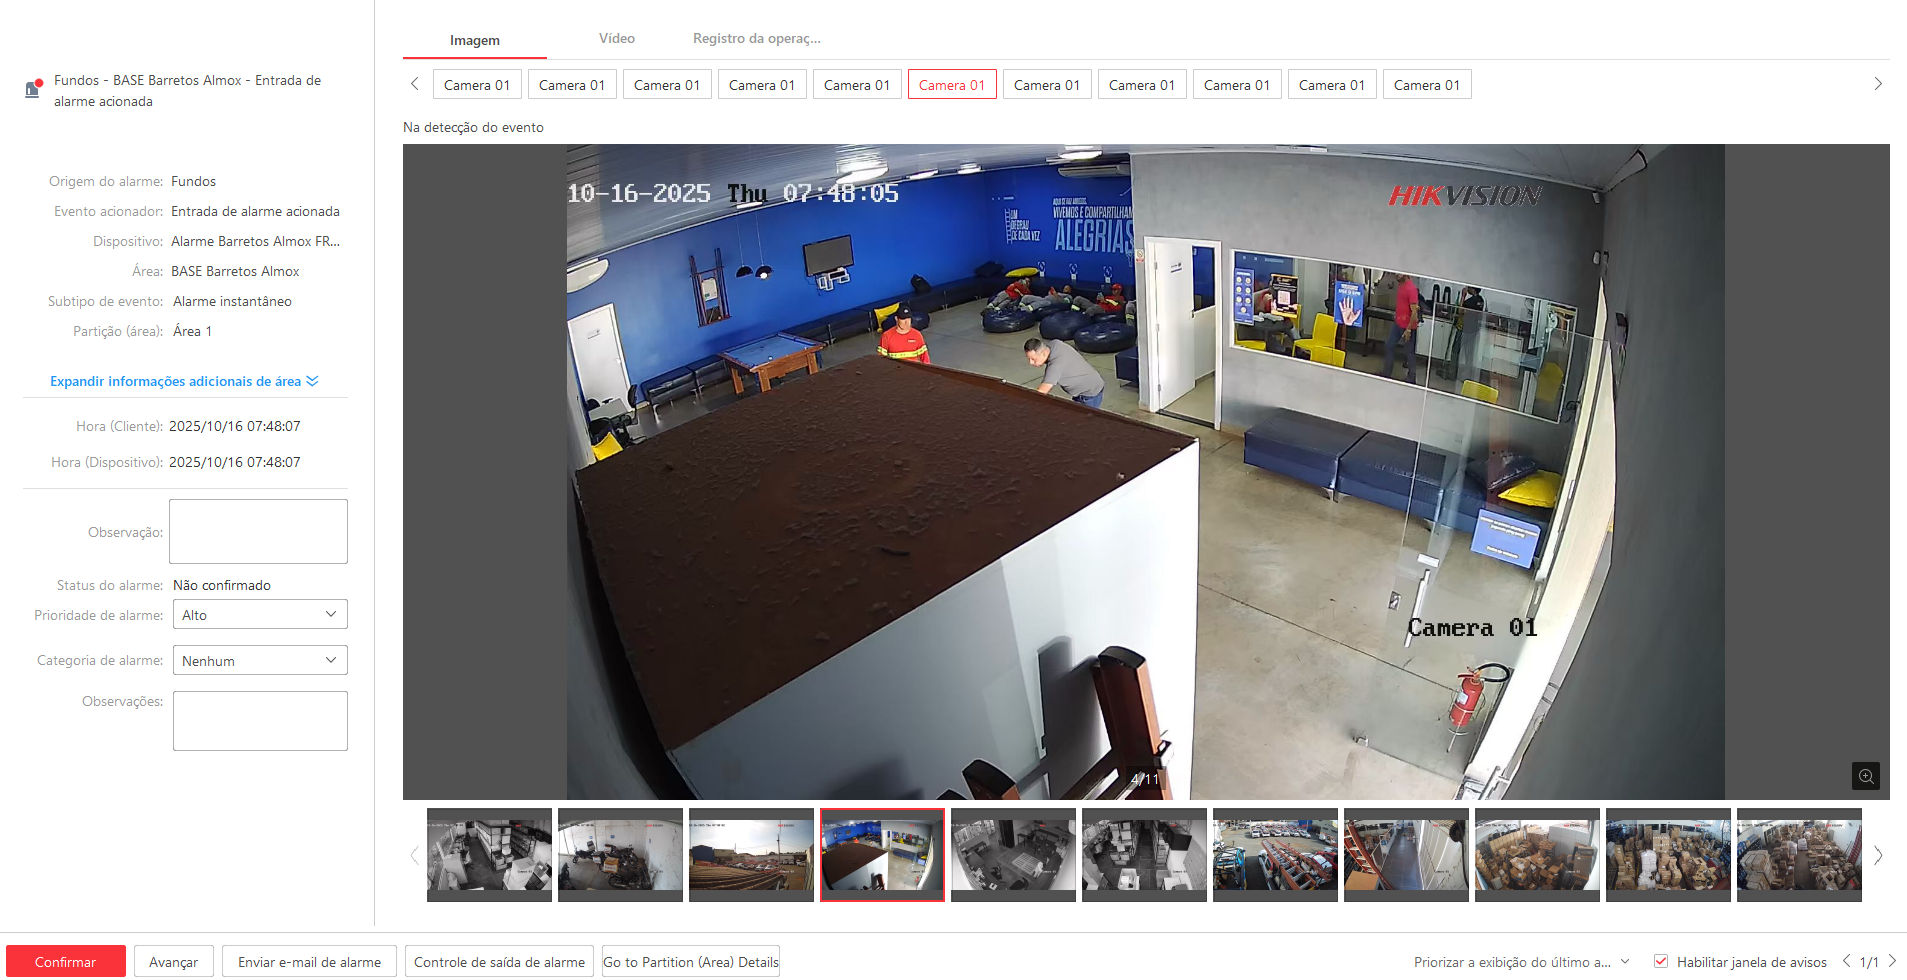
Task: Open the Prioridade de alarme dropdown
Action: click(x=260, y=615)
